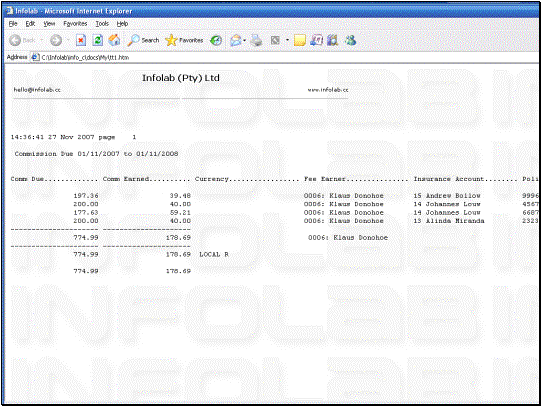Open the History icon
Screen dimensions: 541x406
216,41
